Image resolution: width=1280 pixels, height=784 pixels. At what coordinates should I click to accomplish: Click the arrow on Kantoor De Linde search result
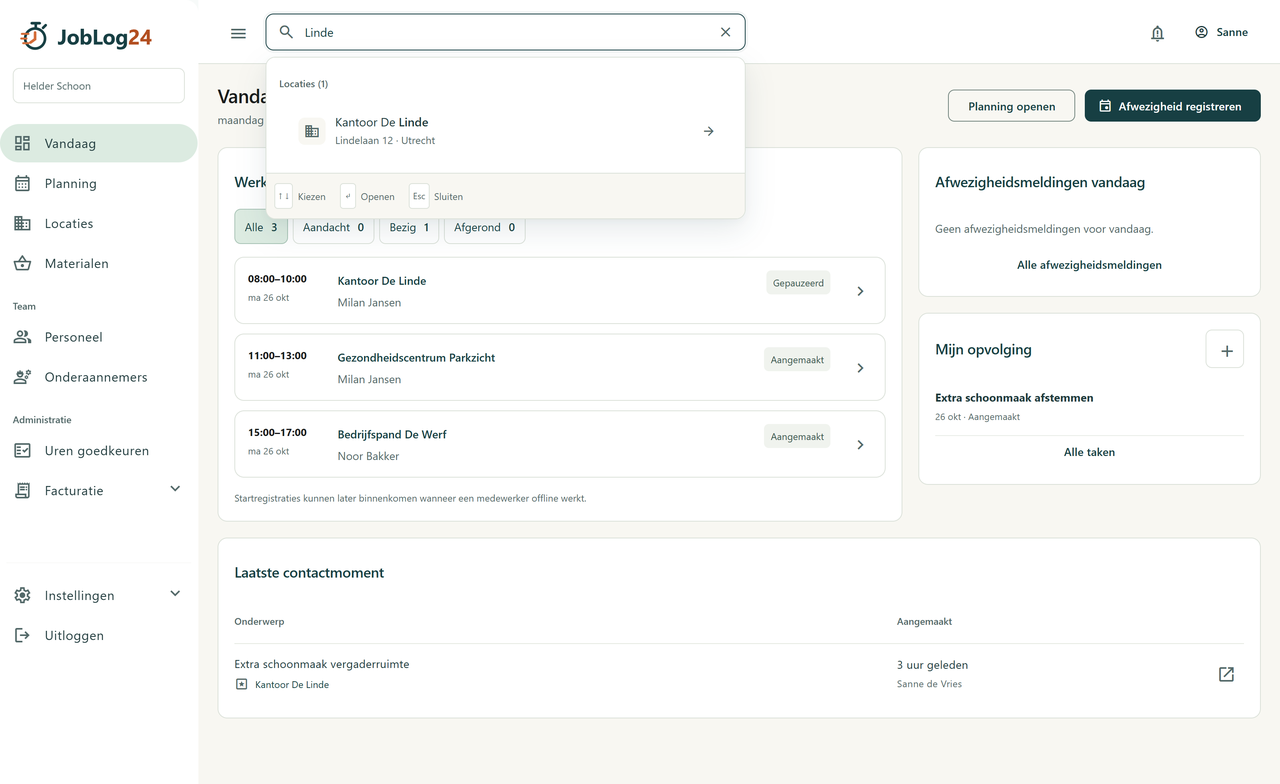pyautogui.click(x=708, y=131)
